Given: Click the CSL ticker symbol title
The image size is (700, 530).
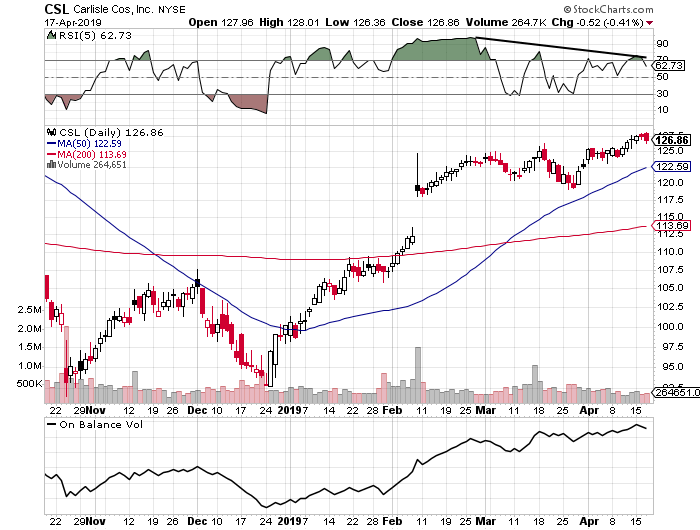Looking at the screenshot, I should coord(57,9).
